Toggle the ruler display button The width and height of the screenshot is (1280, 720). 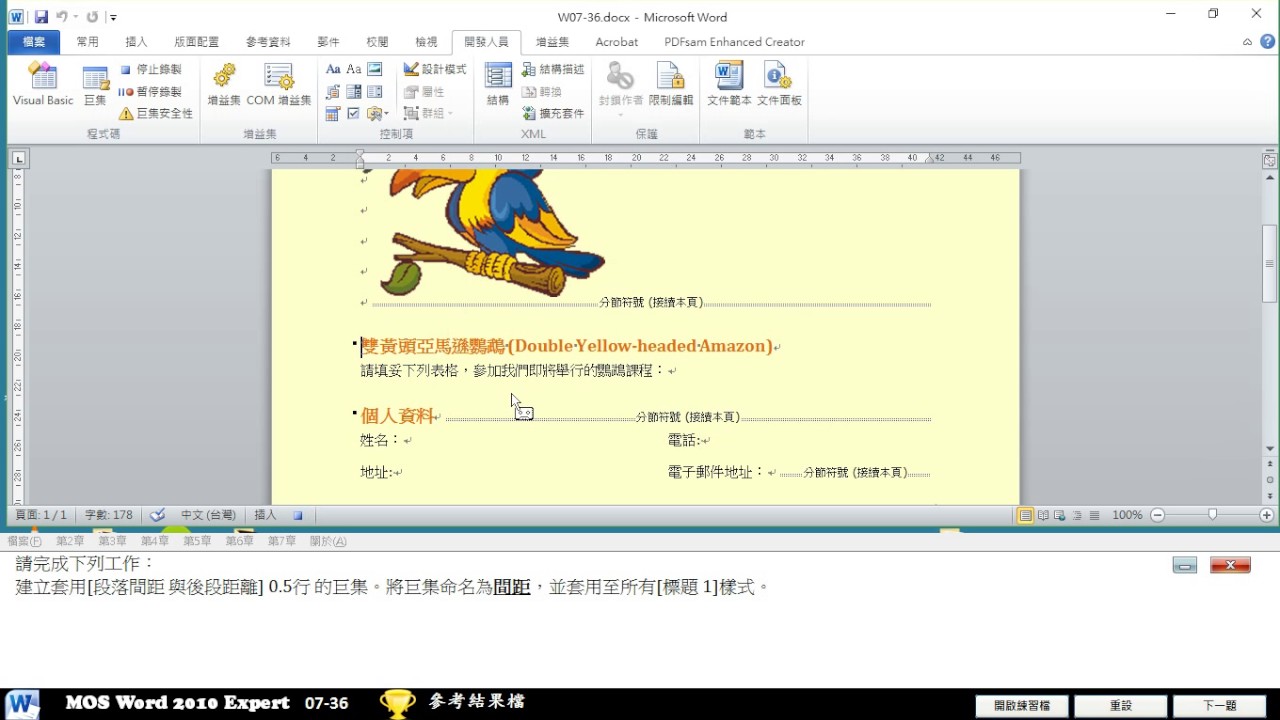(1270, 160)
